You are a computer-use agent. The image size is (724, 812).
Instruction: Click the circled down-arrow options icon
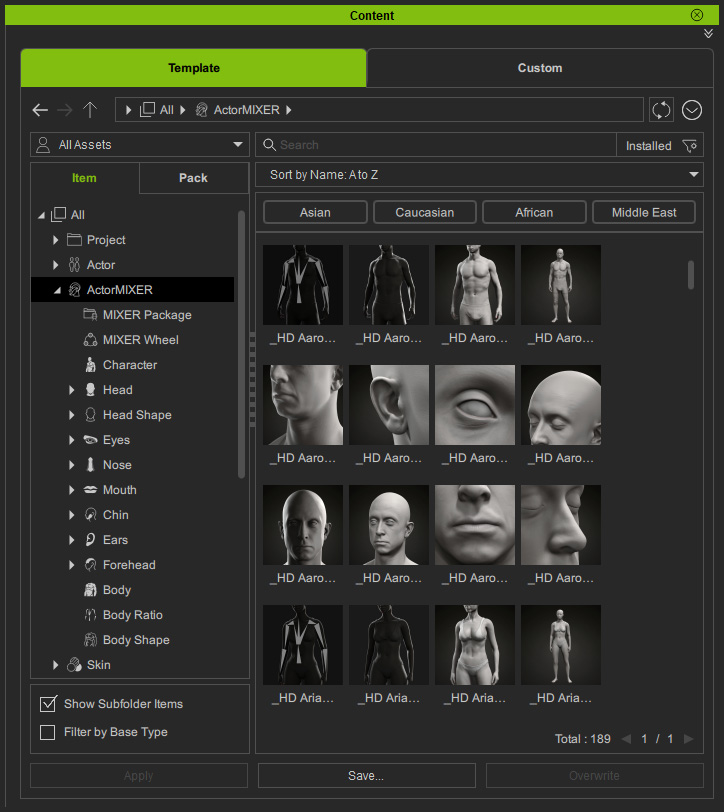pyautogui.click(x=692, y=110)
